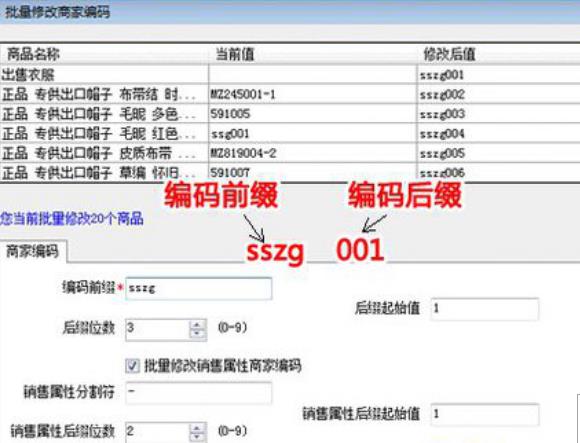Decrease 销售属性后缀位数 with down arrow

(198, 437)
